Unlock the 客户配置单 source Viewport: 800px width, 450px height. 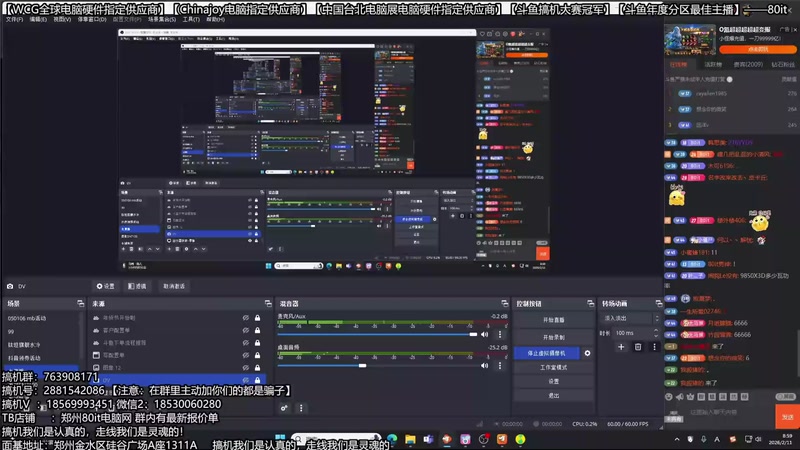pyautogui.click(x=258, y=330)
